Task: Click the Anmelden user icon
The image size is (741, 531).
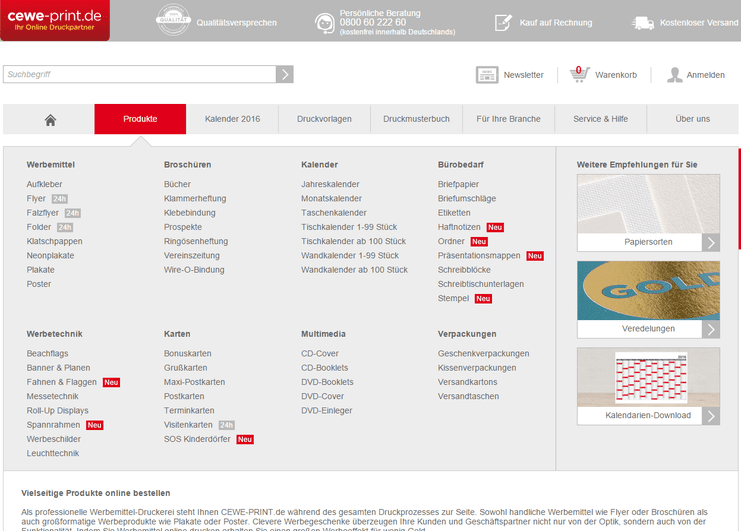Action: point(675,74)
